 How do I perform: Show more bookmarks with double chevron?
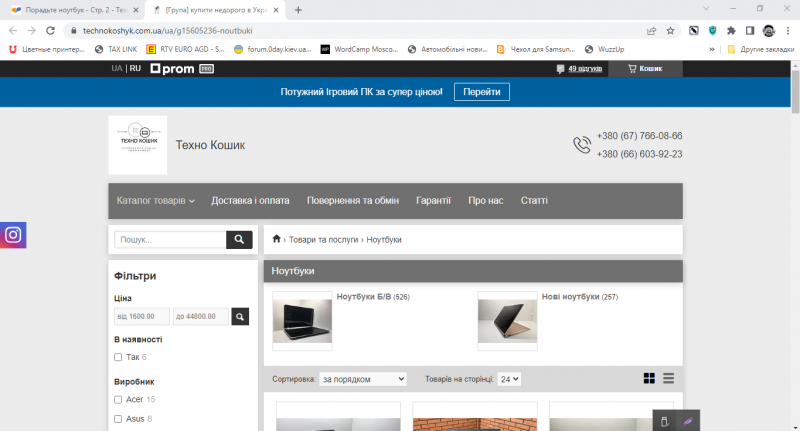pyautogui.click(x=712, y=49)
